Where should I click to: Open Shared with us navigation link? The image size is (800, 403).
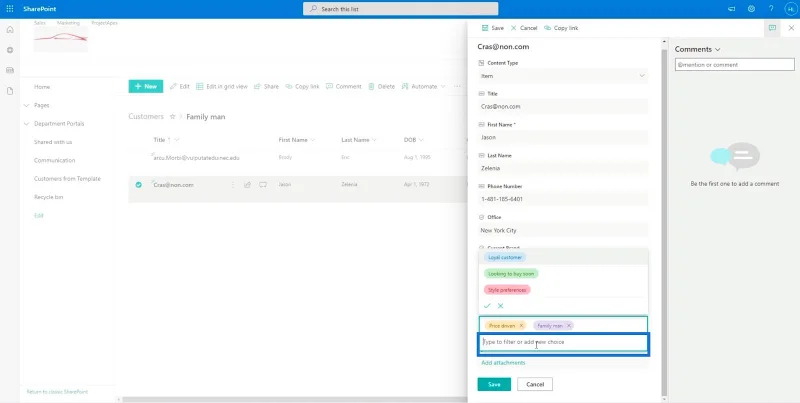[x=53, y=142]
